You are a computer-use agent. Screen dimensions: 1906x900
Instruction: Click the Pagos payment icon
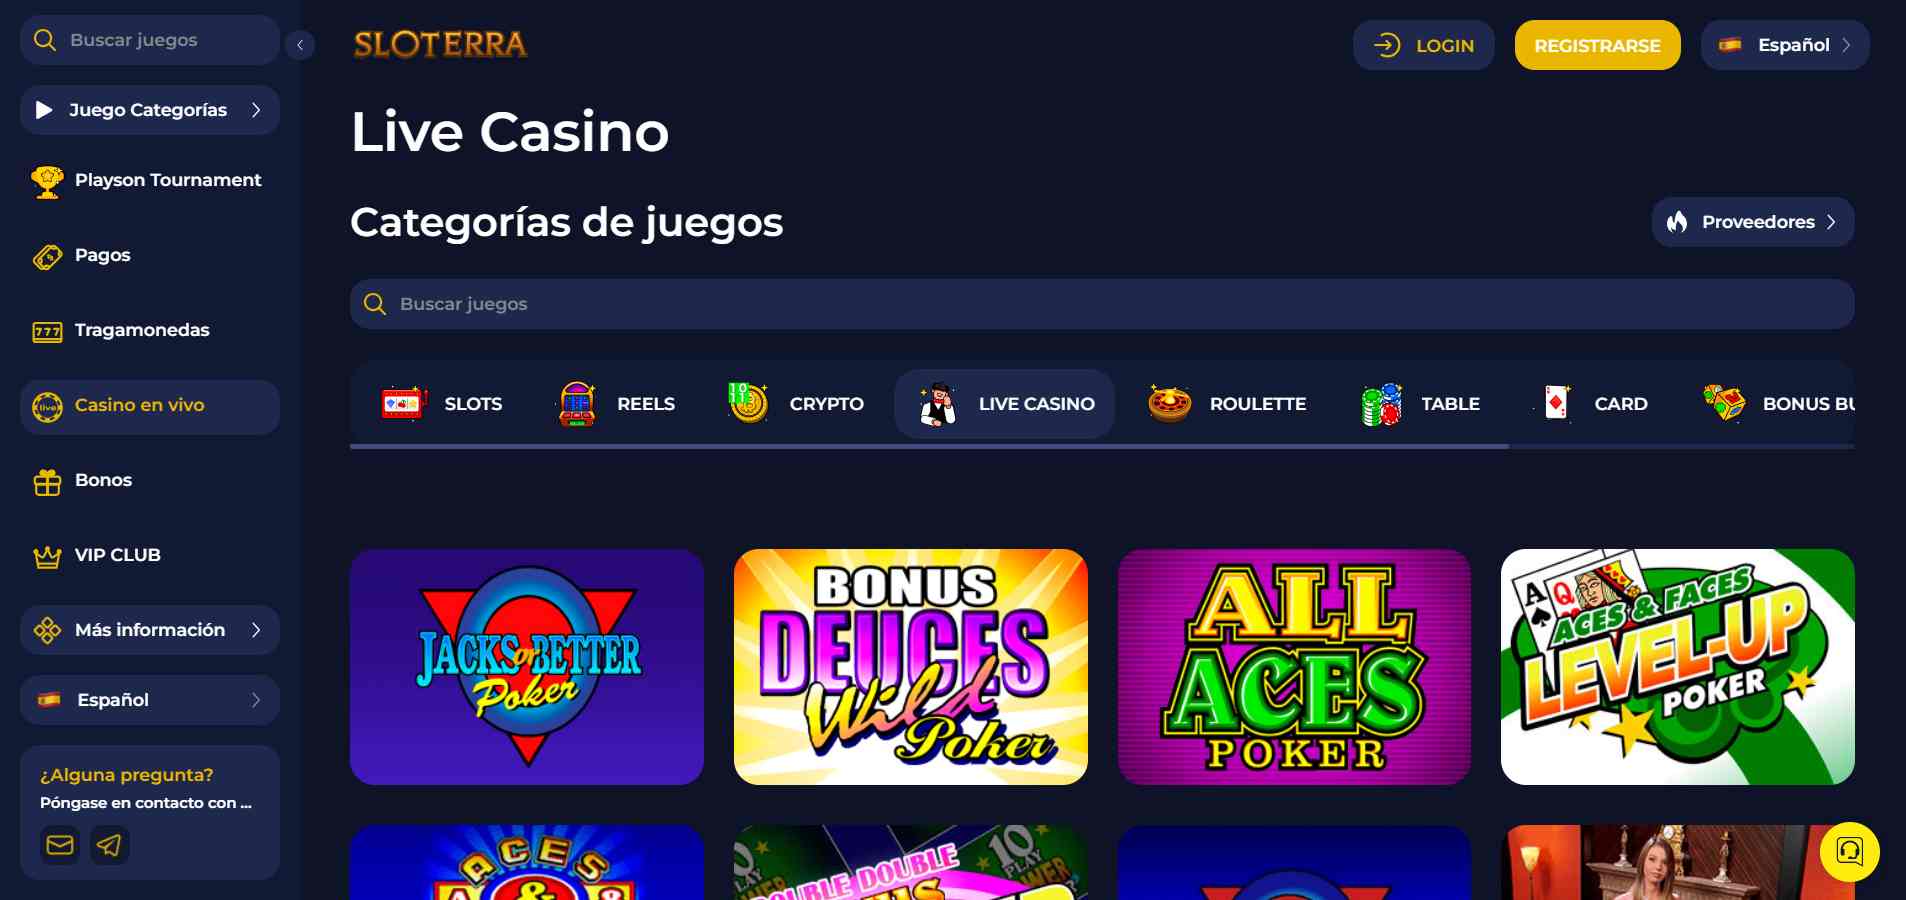pyautogui.click(x=47, y=257)
